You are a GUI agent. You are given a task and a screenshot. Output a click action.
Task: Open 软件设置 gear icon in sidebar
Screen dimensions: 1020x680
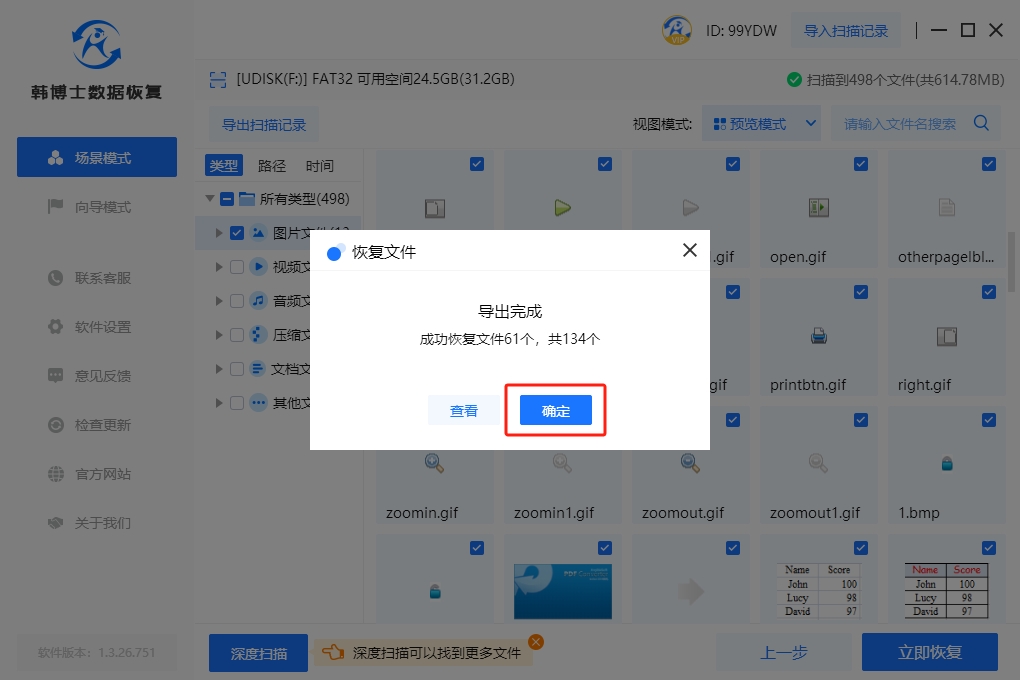pos(56,327)
